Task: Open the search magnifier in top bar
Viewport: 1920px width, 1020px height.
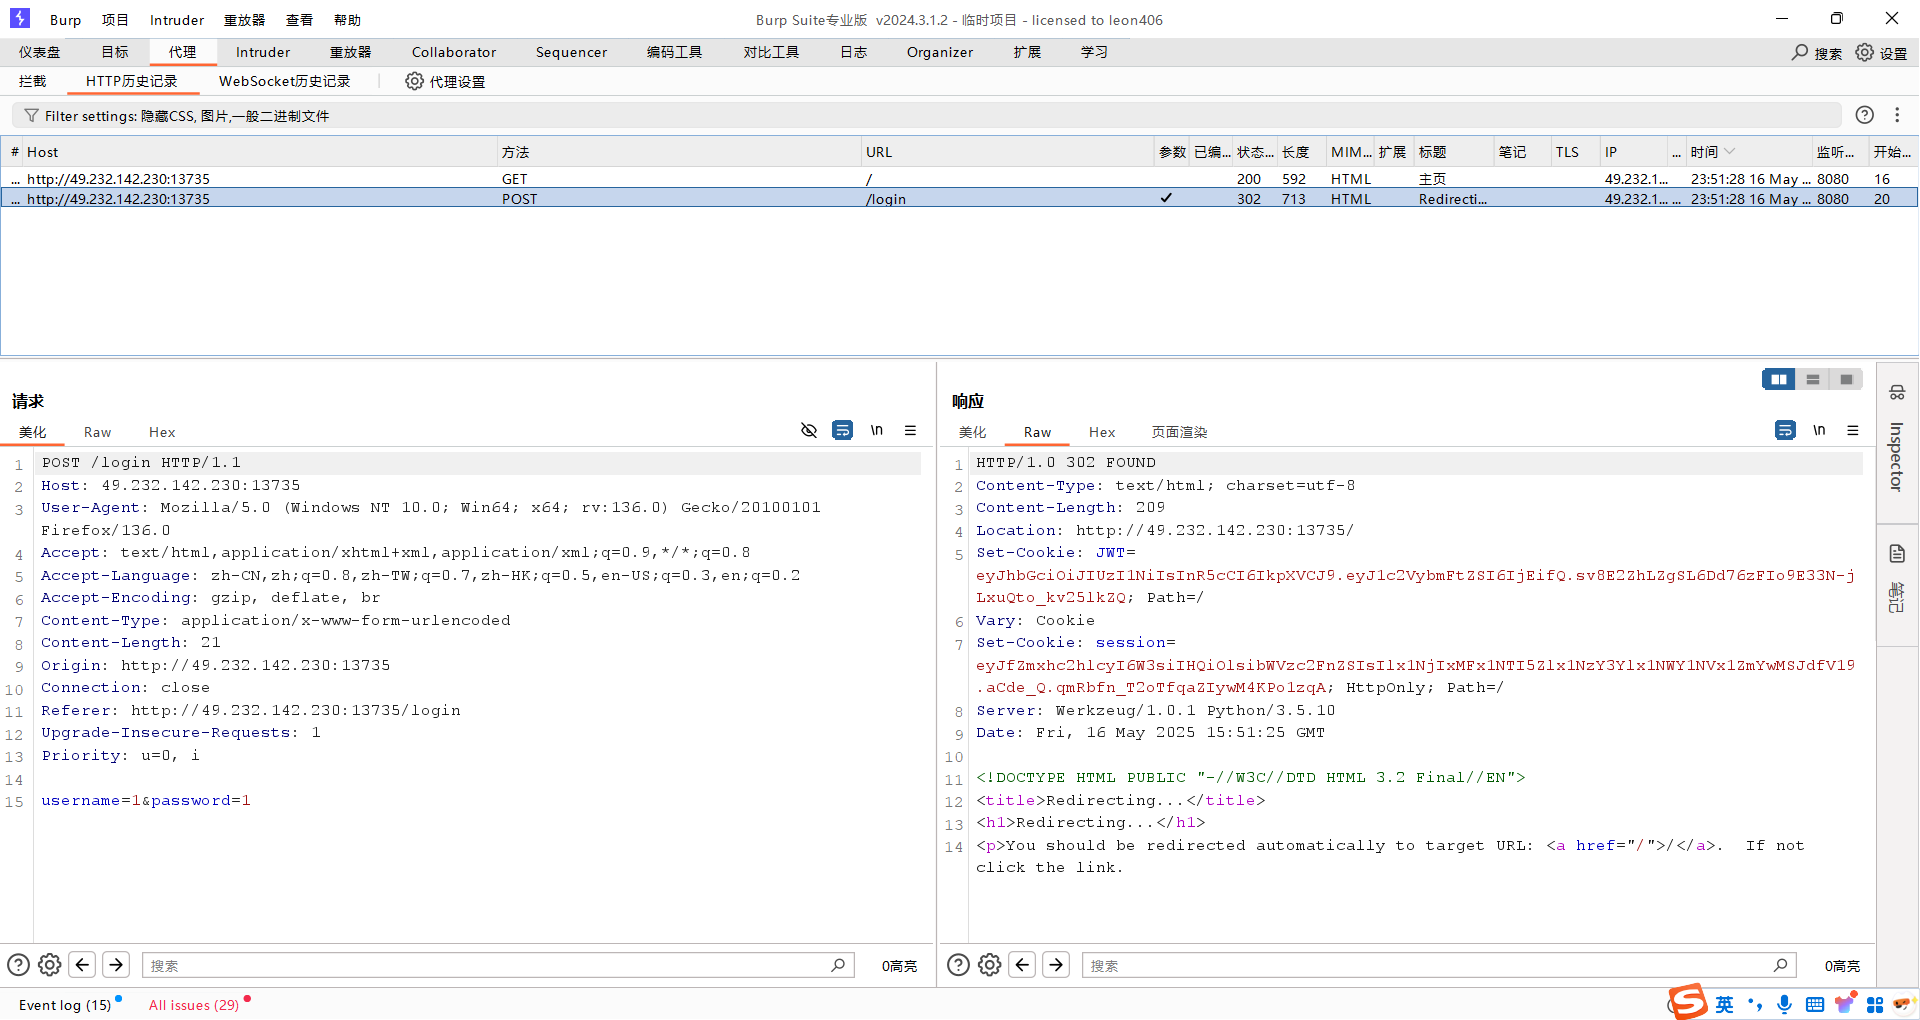Action: pyautogui.click(x=1800, y=52)
